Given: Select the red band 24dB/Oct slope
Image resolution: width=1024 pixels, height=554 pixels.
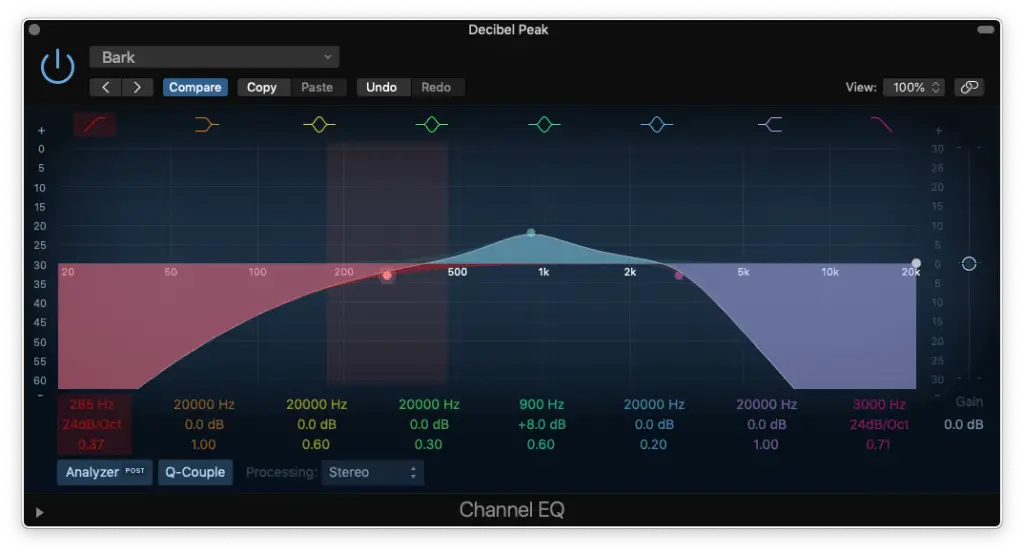Looking at the screenshot, I should coord(92,425).
